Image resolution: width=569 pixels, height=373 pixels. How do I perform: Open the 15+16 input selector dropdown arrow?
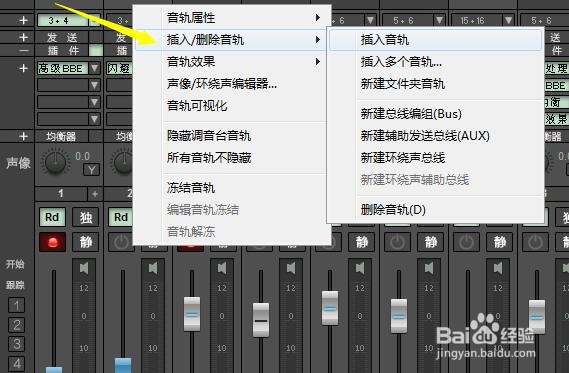tap(508, 20)
